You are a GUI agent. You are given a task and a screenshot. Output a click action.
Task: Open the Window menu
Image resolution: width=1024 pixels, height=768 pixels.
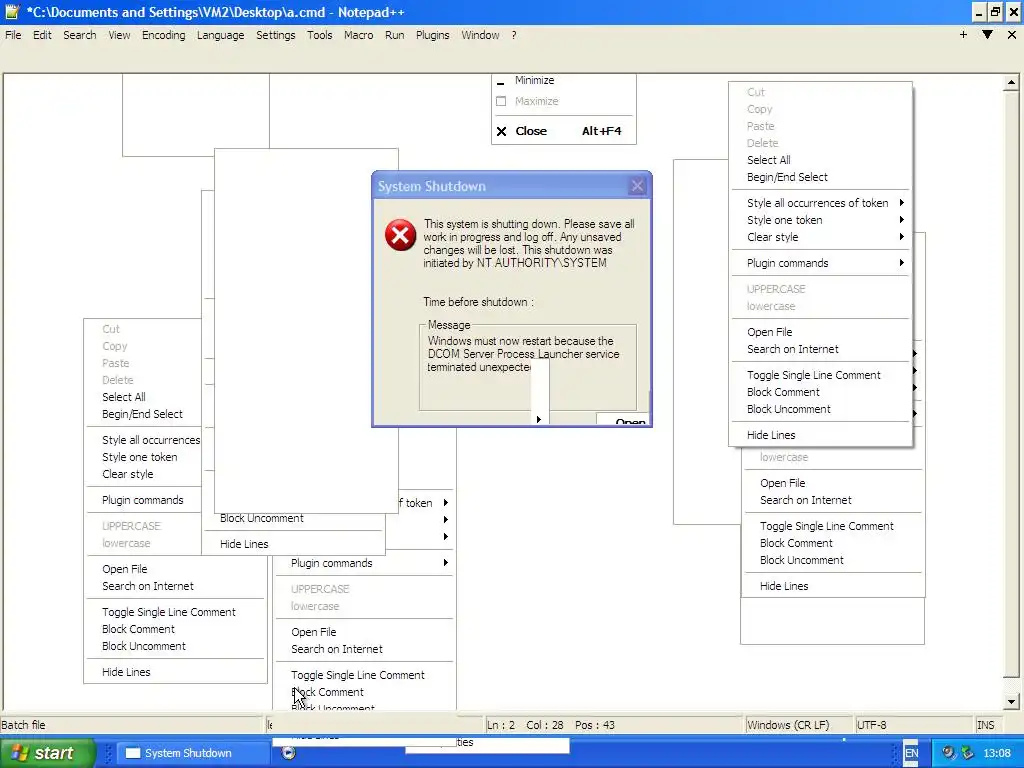point(480,35)
